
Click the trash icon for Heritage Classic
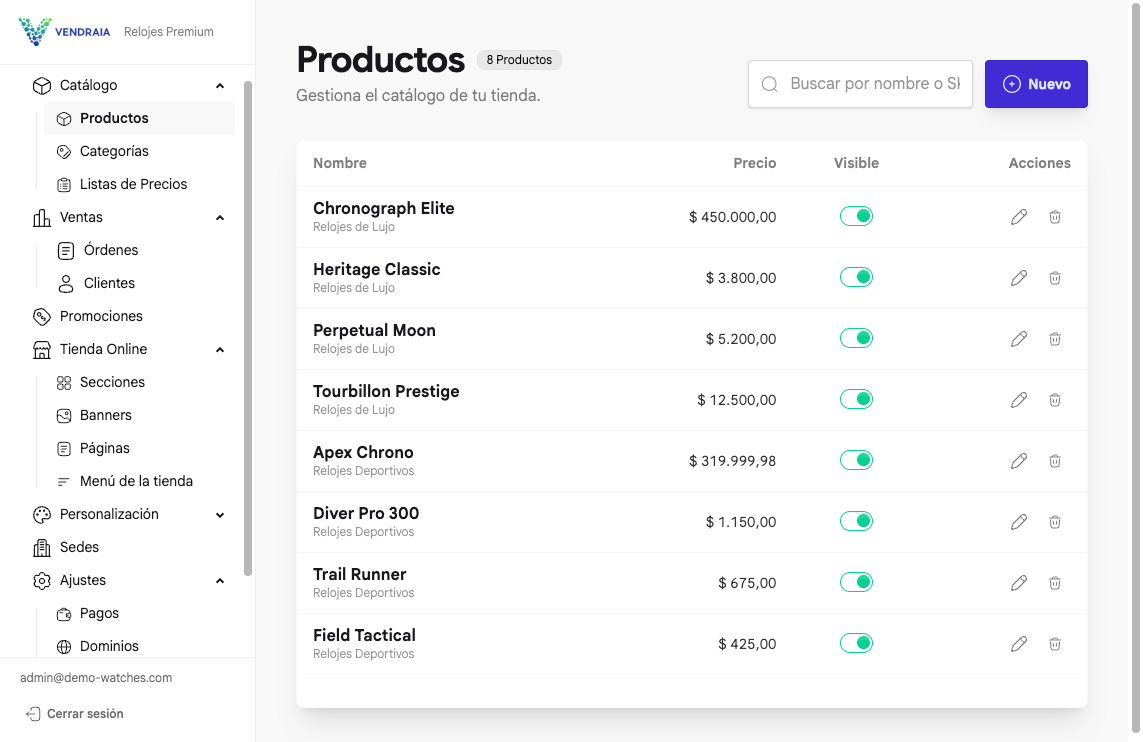pyautogui.click(x=1054, y=278)
